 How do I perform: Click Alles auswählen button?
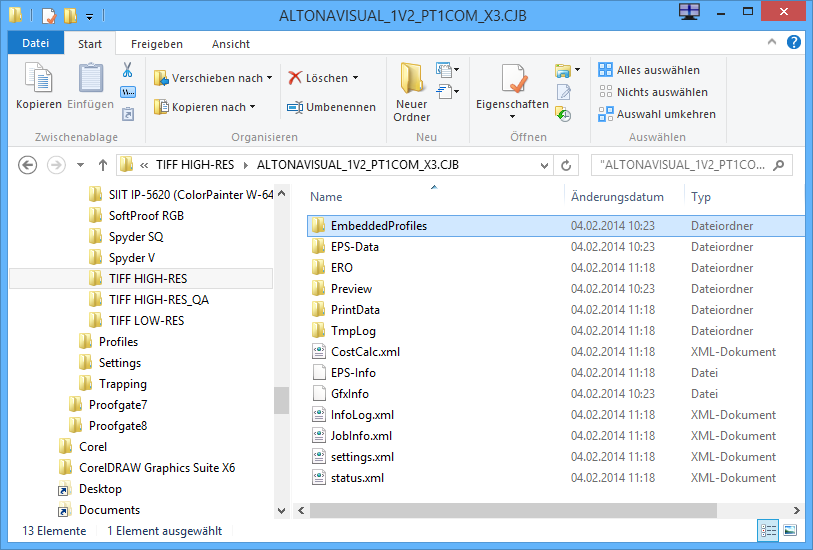coord(649,70)
